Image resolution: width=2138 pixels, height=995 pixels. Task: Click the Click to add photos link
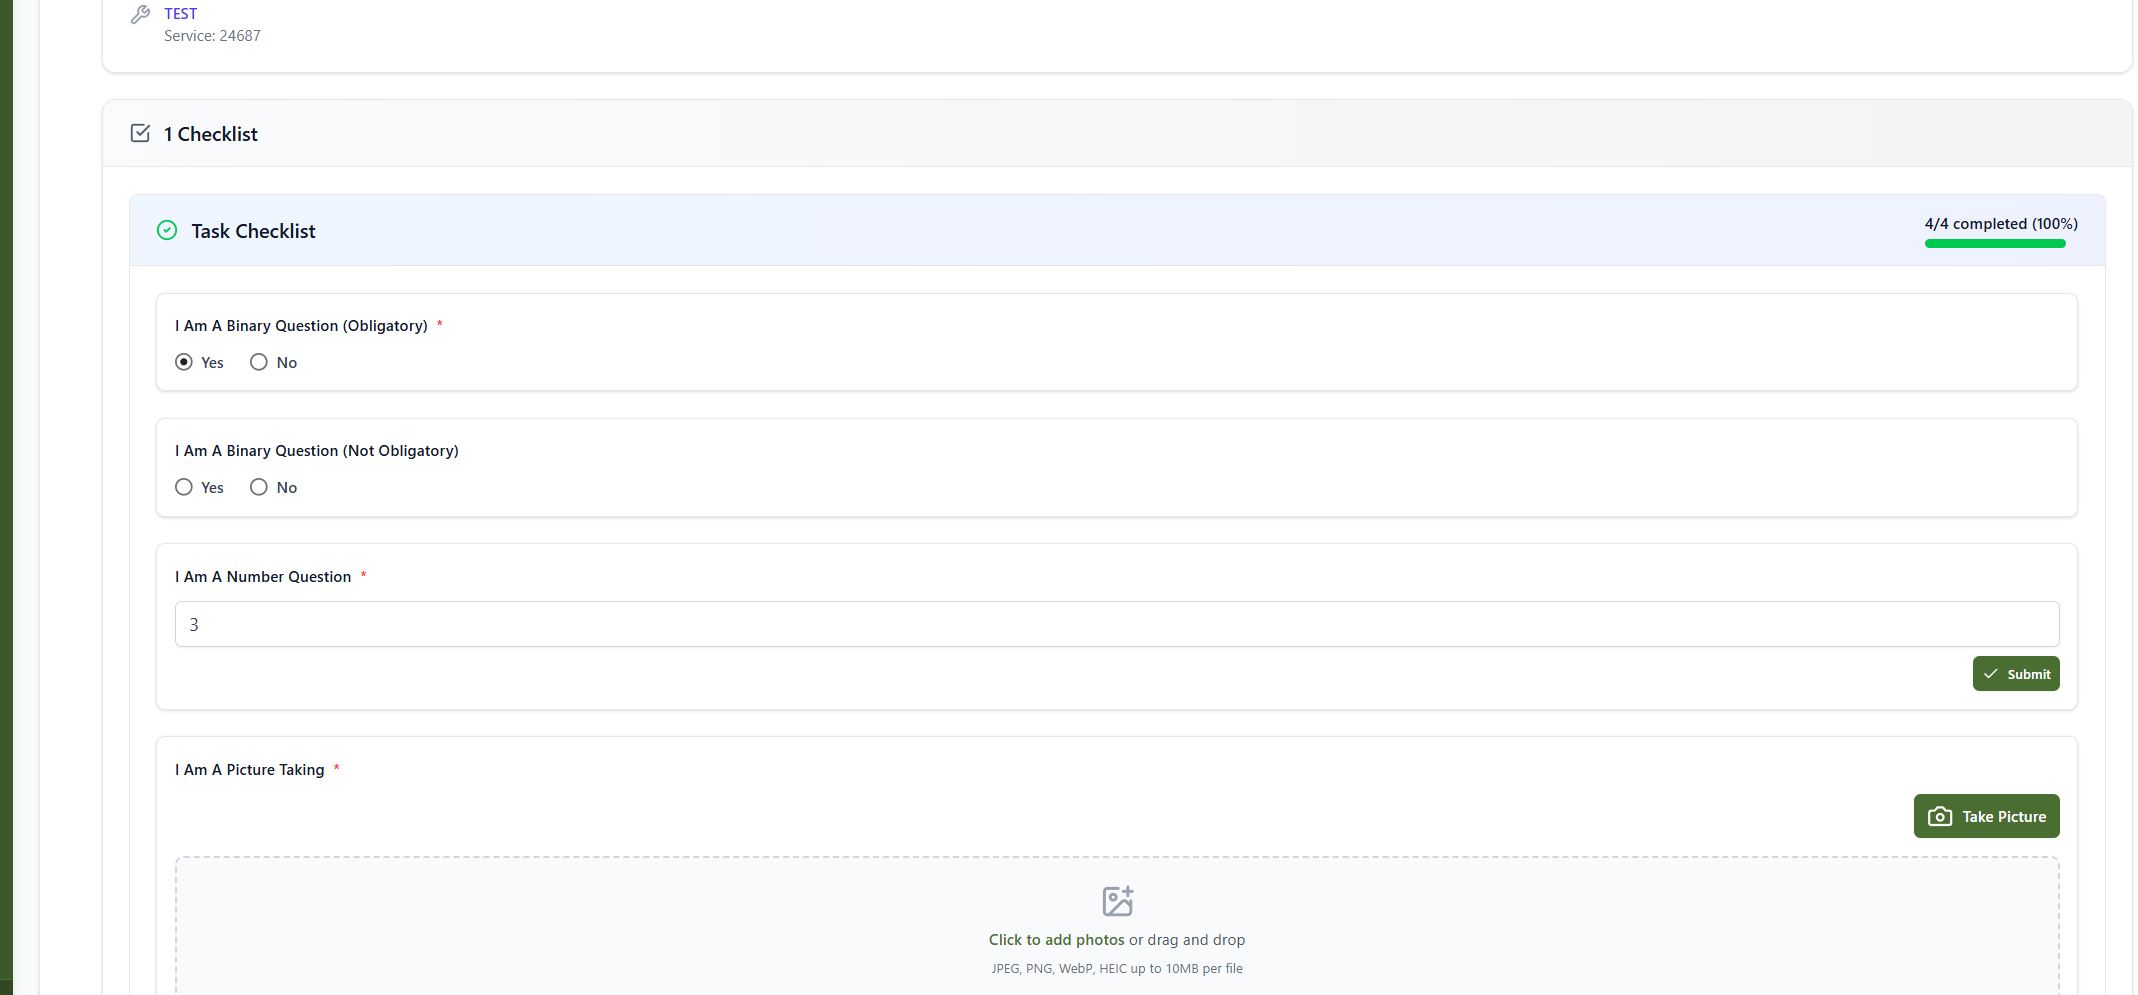click(x=1056, y=940)
